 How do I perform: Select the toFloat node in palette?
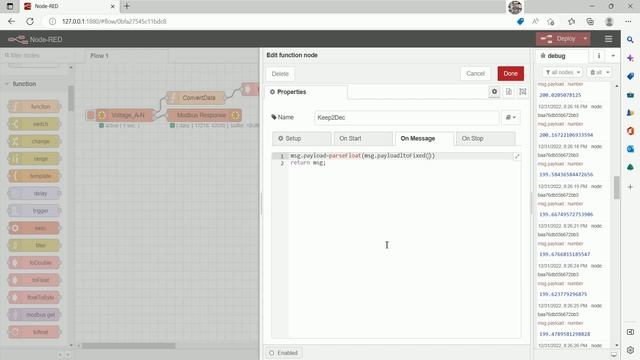[x=34, y=280]
